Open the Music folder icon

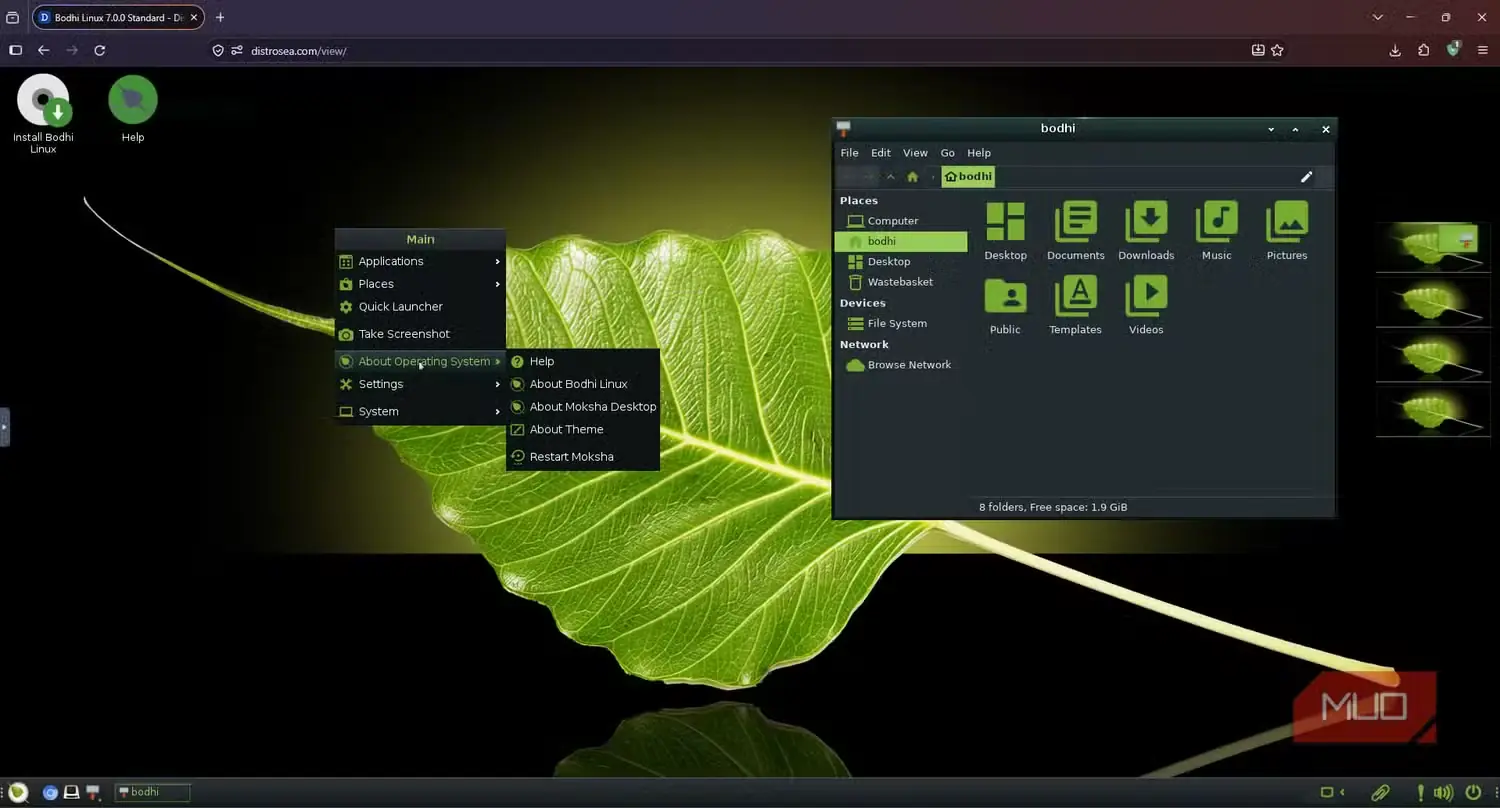coord(1217,222)
